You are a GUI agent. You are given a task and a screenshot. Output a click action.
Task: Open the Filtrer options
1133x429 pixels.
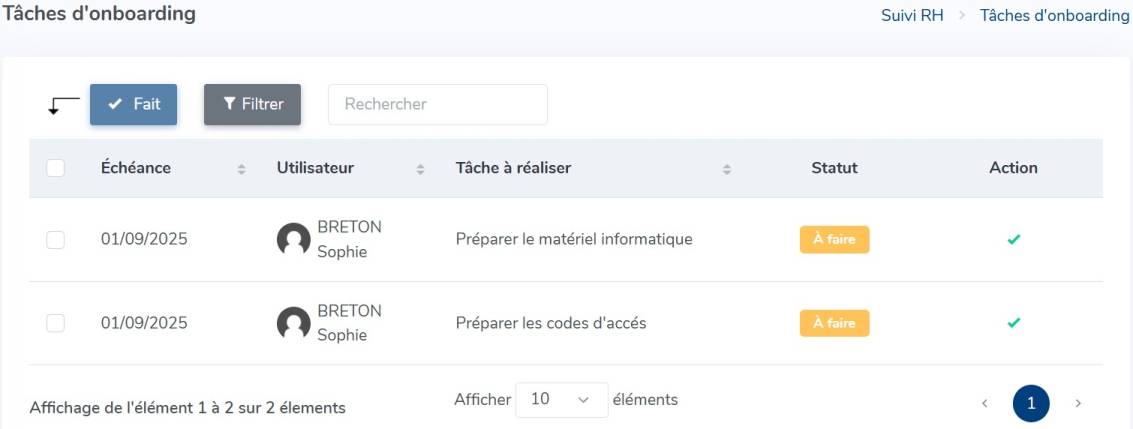coord(252,104)
